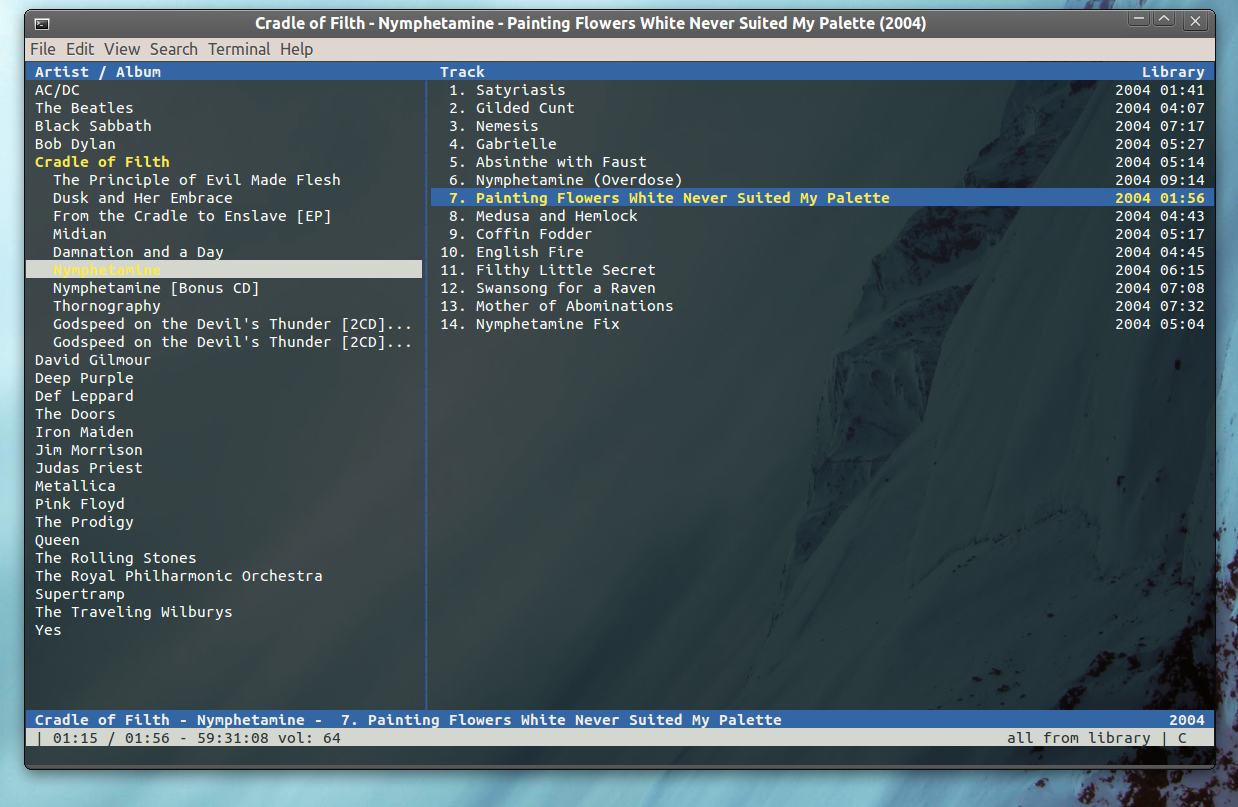Open the Search menu
Screen dimensions: 1238x807
(174, 49)
